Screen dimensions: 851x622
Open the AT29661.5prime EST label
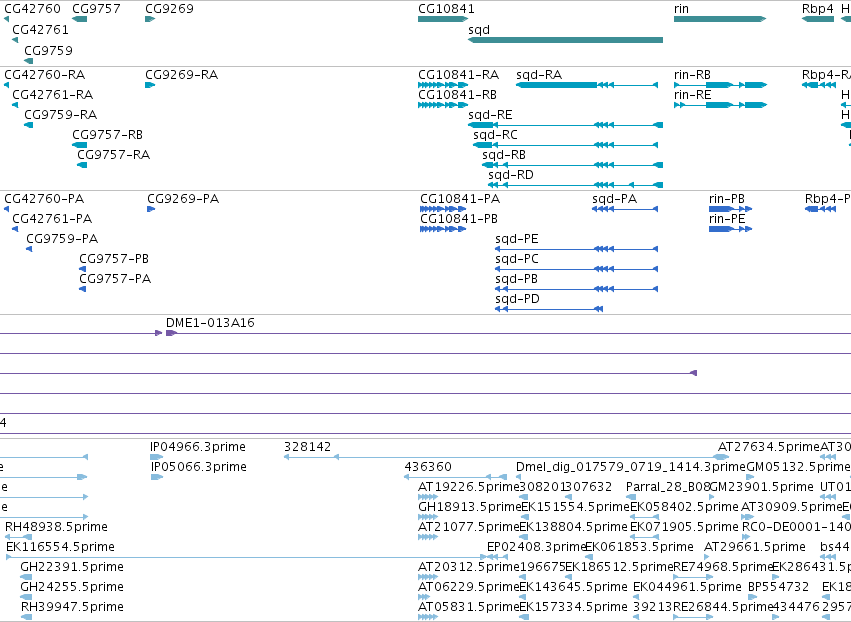(754, 547)
